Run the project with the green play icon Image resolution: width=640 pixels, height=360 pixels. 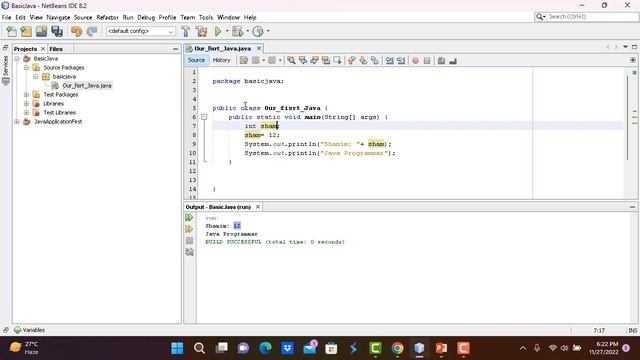pyautogui.click(x=218, y=31)
